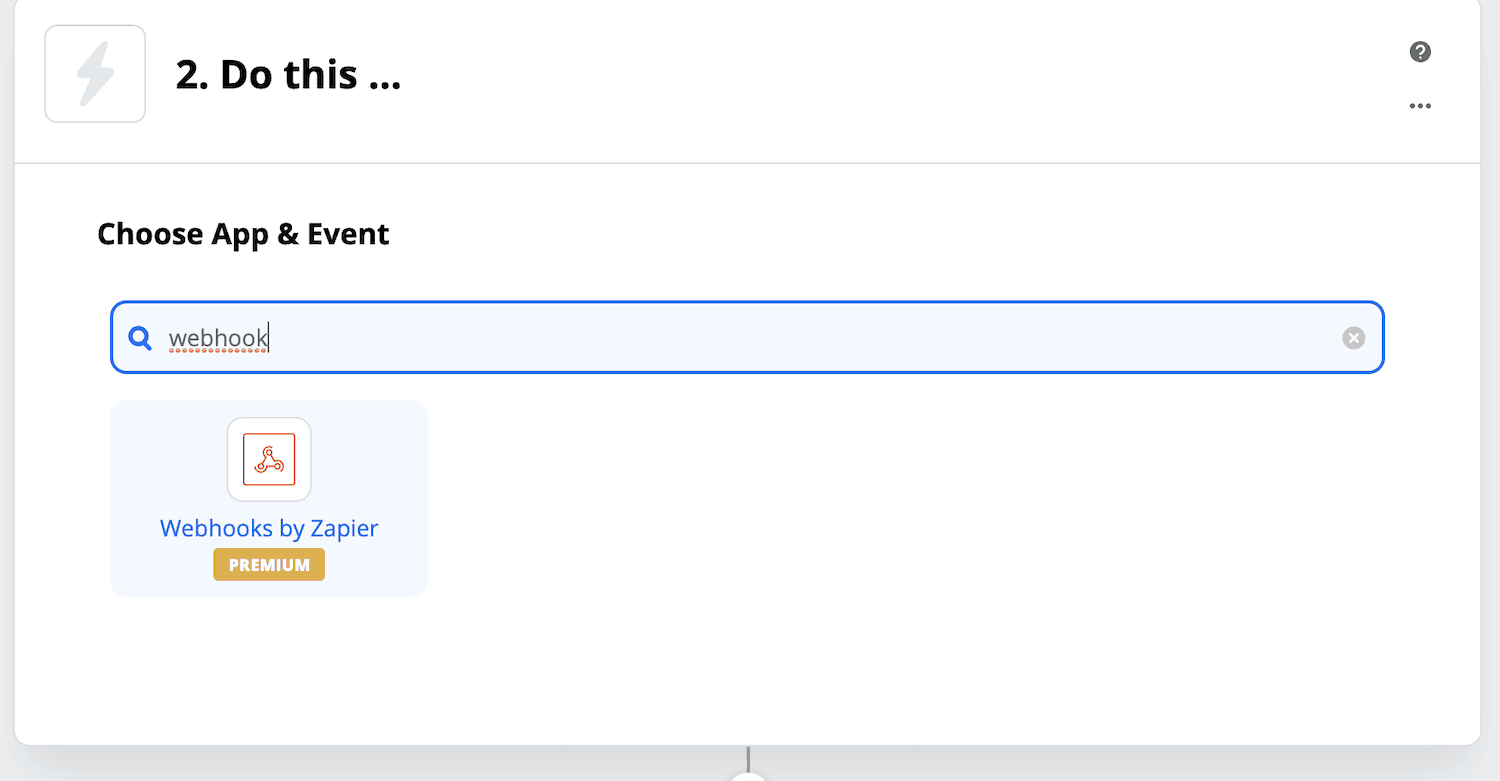Select the Webhooks by Zapier app logo
The height and width of the screenshot is (781, 1500).
coord(269,459)
